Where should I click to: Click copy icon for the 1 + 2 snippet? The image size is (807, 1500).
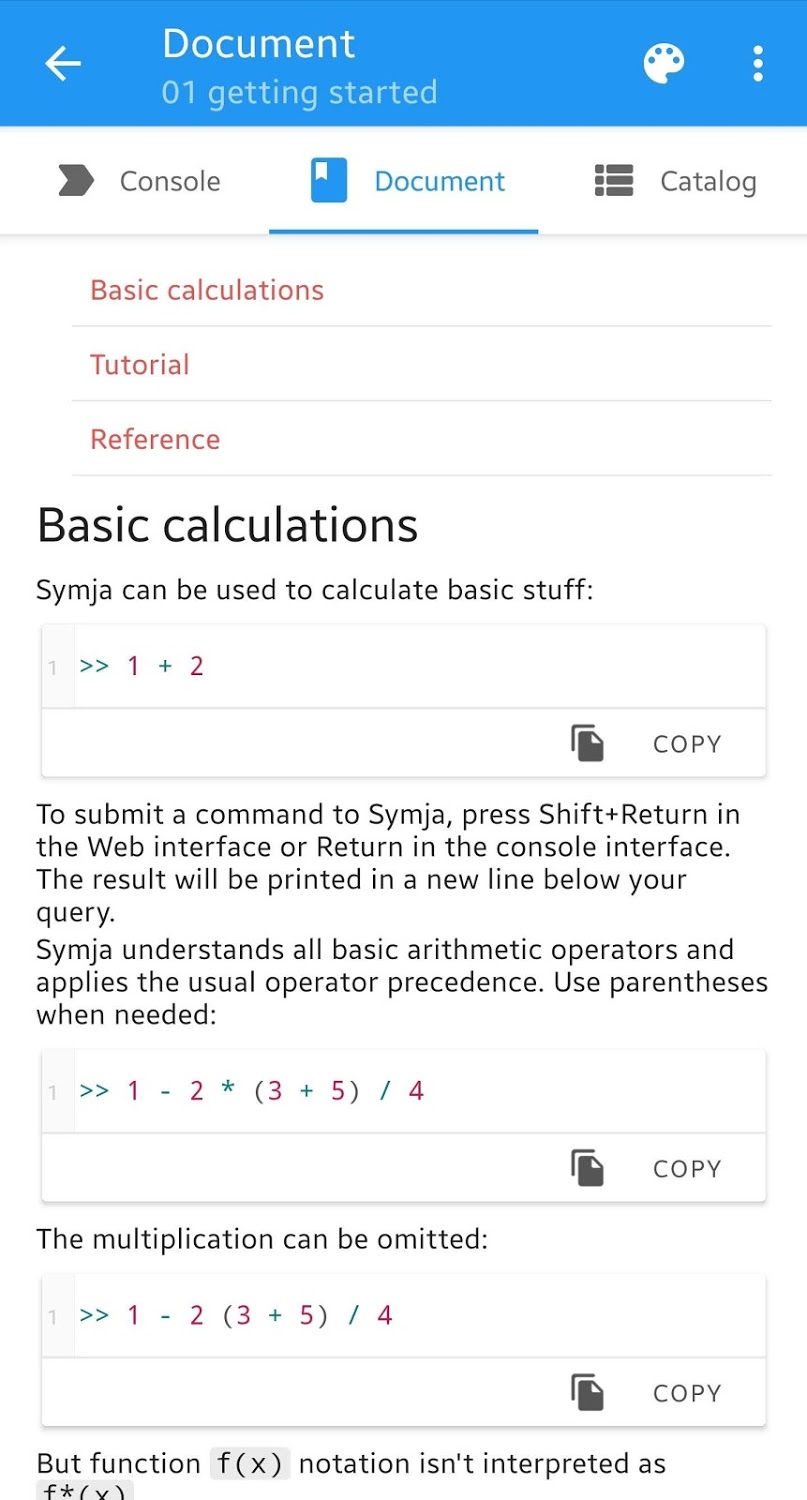point(588,744)
